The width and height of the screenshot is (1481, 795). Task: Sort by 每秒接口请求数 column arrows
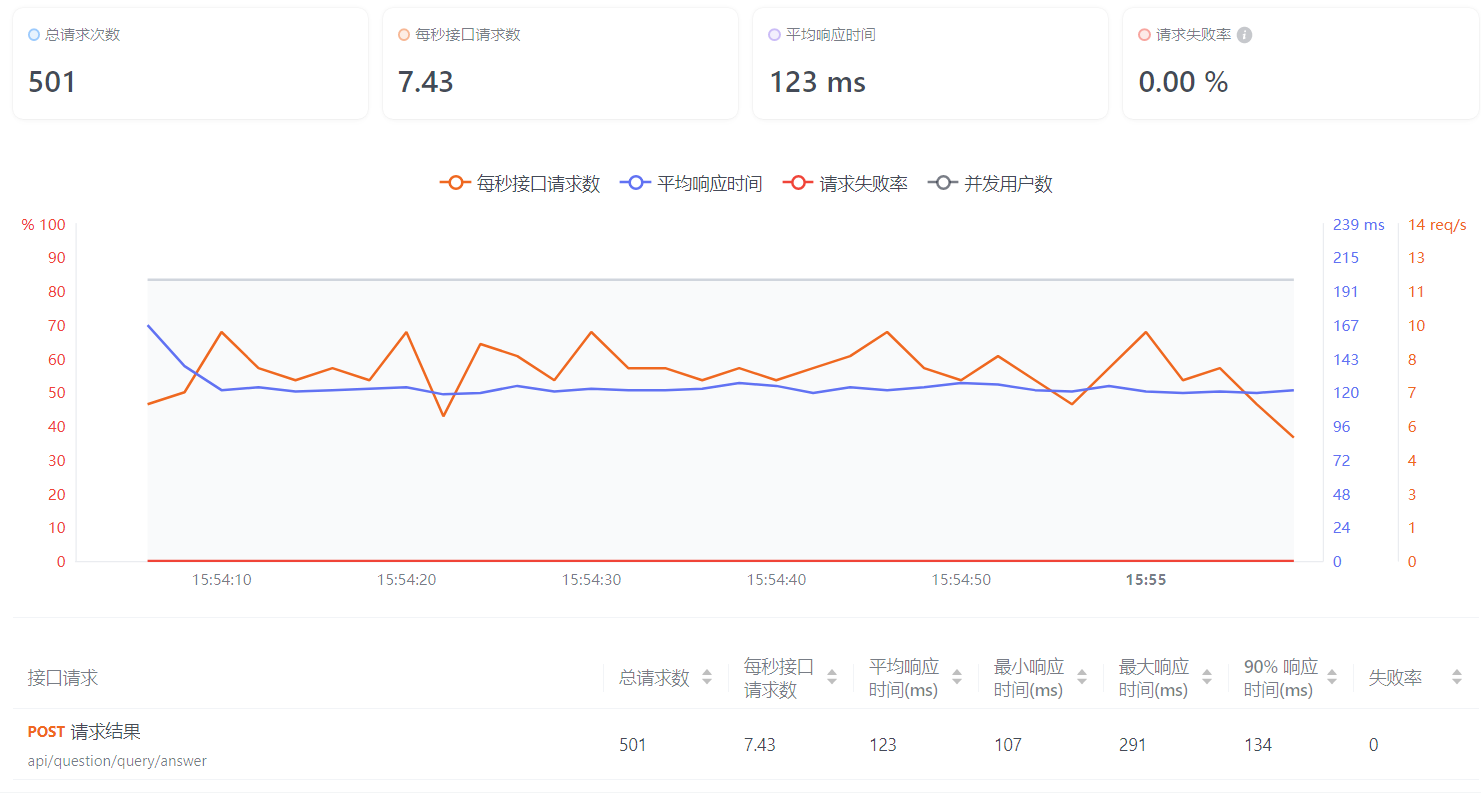[832, 678]
